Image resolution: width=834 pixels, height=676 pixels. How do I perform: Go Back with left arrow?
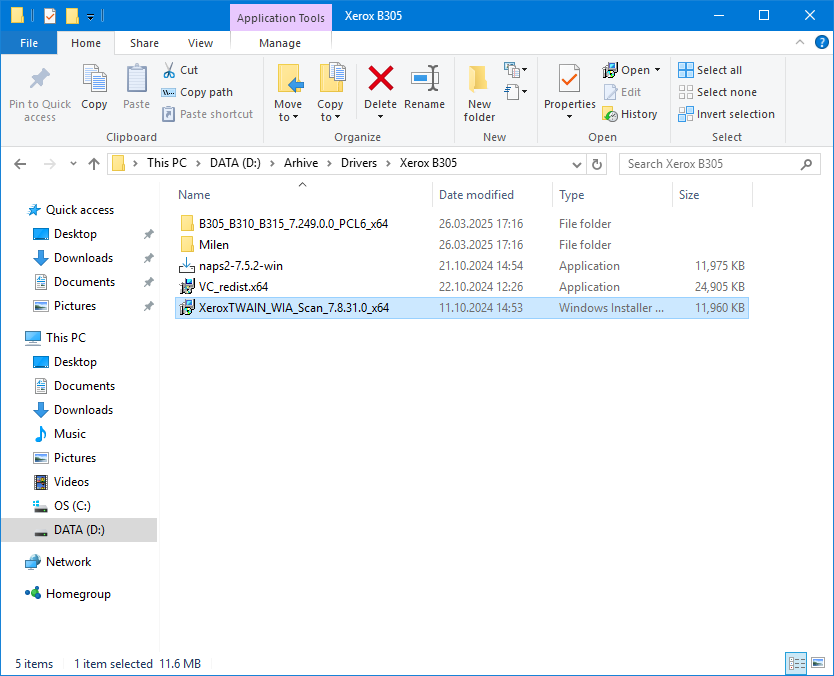point(20,164)
